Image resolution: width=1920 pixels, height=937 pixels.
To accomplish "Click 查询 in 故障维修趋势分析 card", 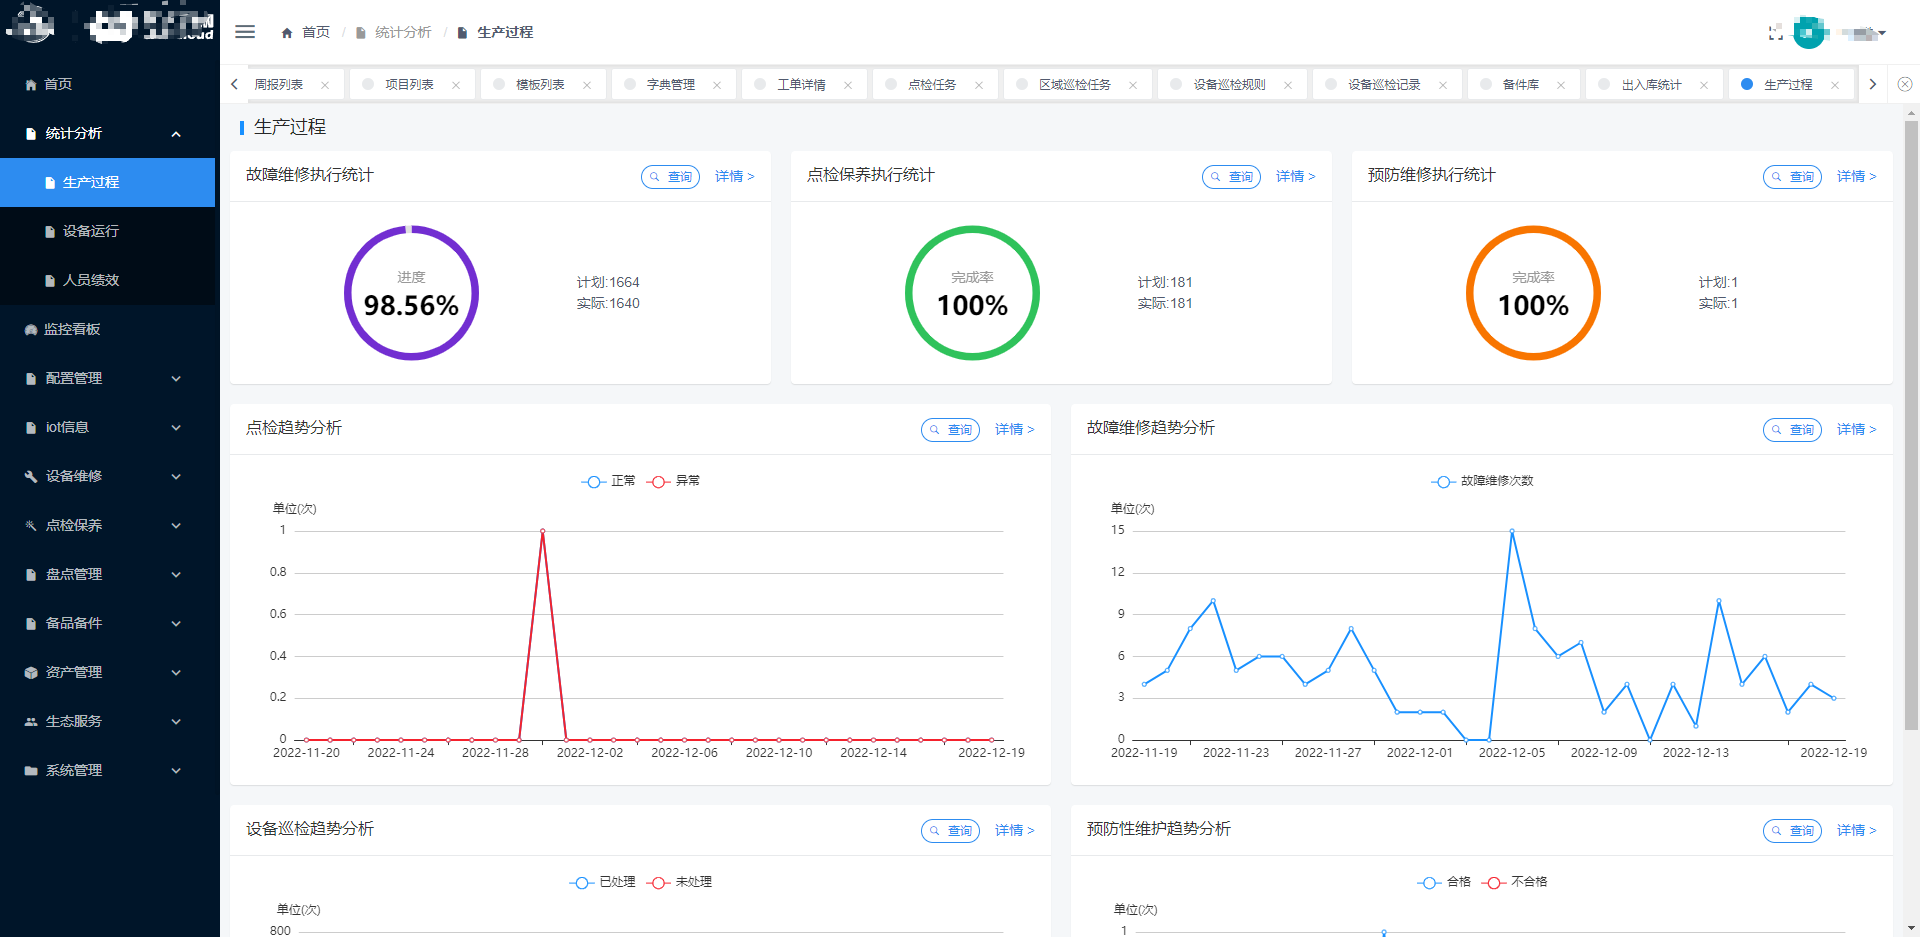I will [x=1792, y=430].
